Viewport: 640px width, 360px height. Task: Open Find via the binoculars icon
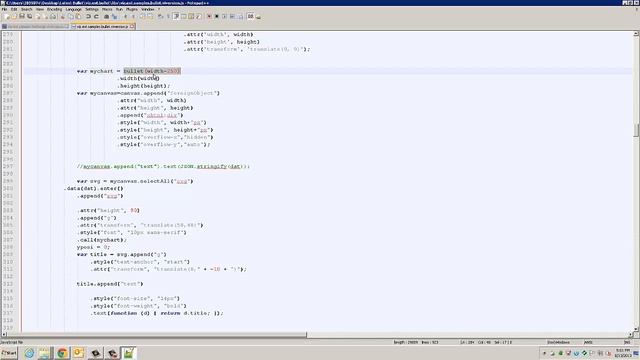pyautogui.click(x=107, y=16)
